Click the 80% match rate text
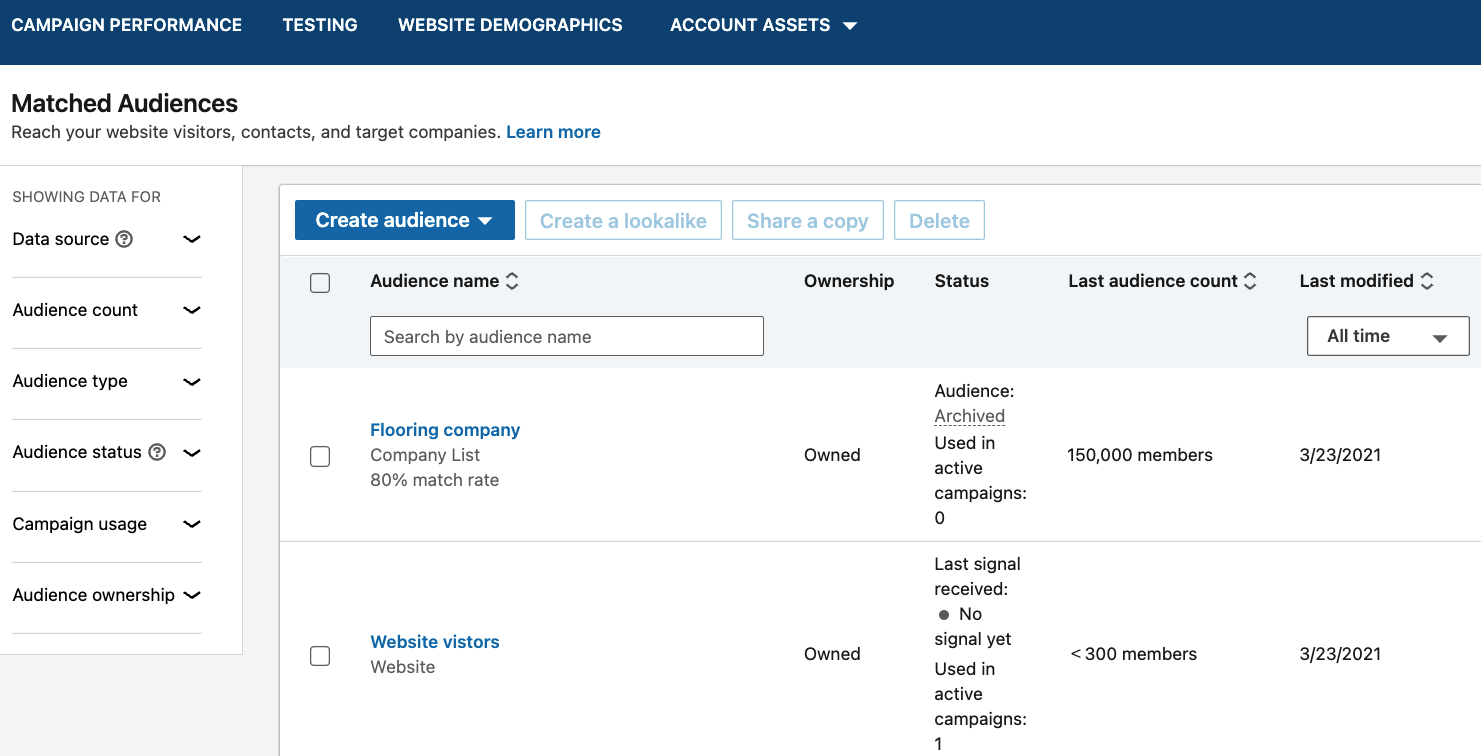 click(434, 480)
